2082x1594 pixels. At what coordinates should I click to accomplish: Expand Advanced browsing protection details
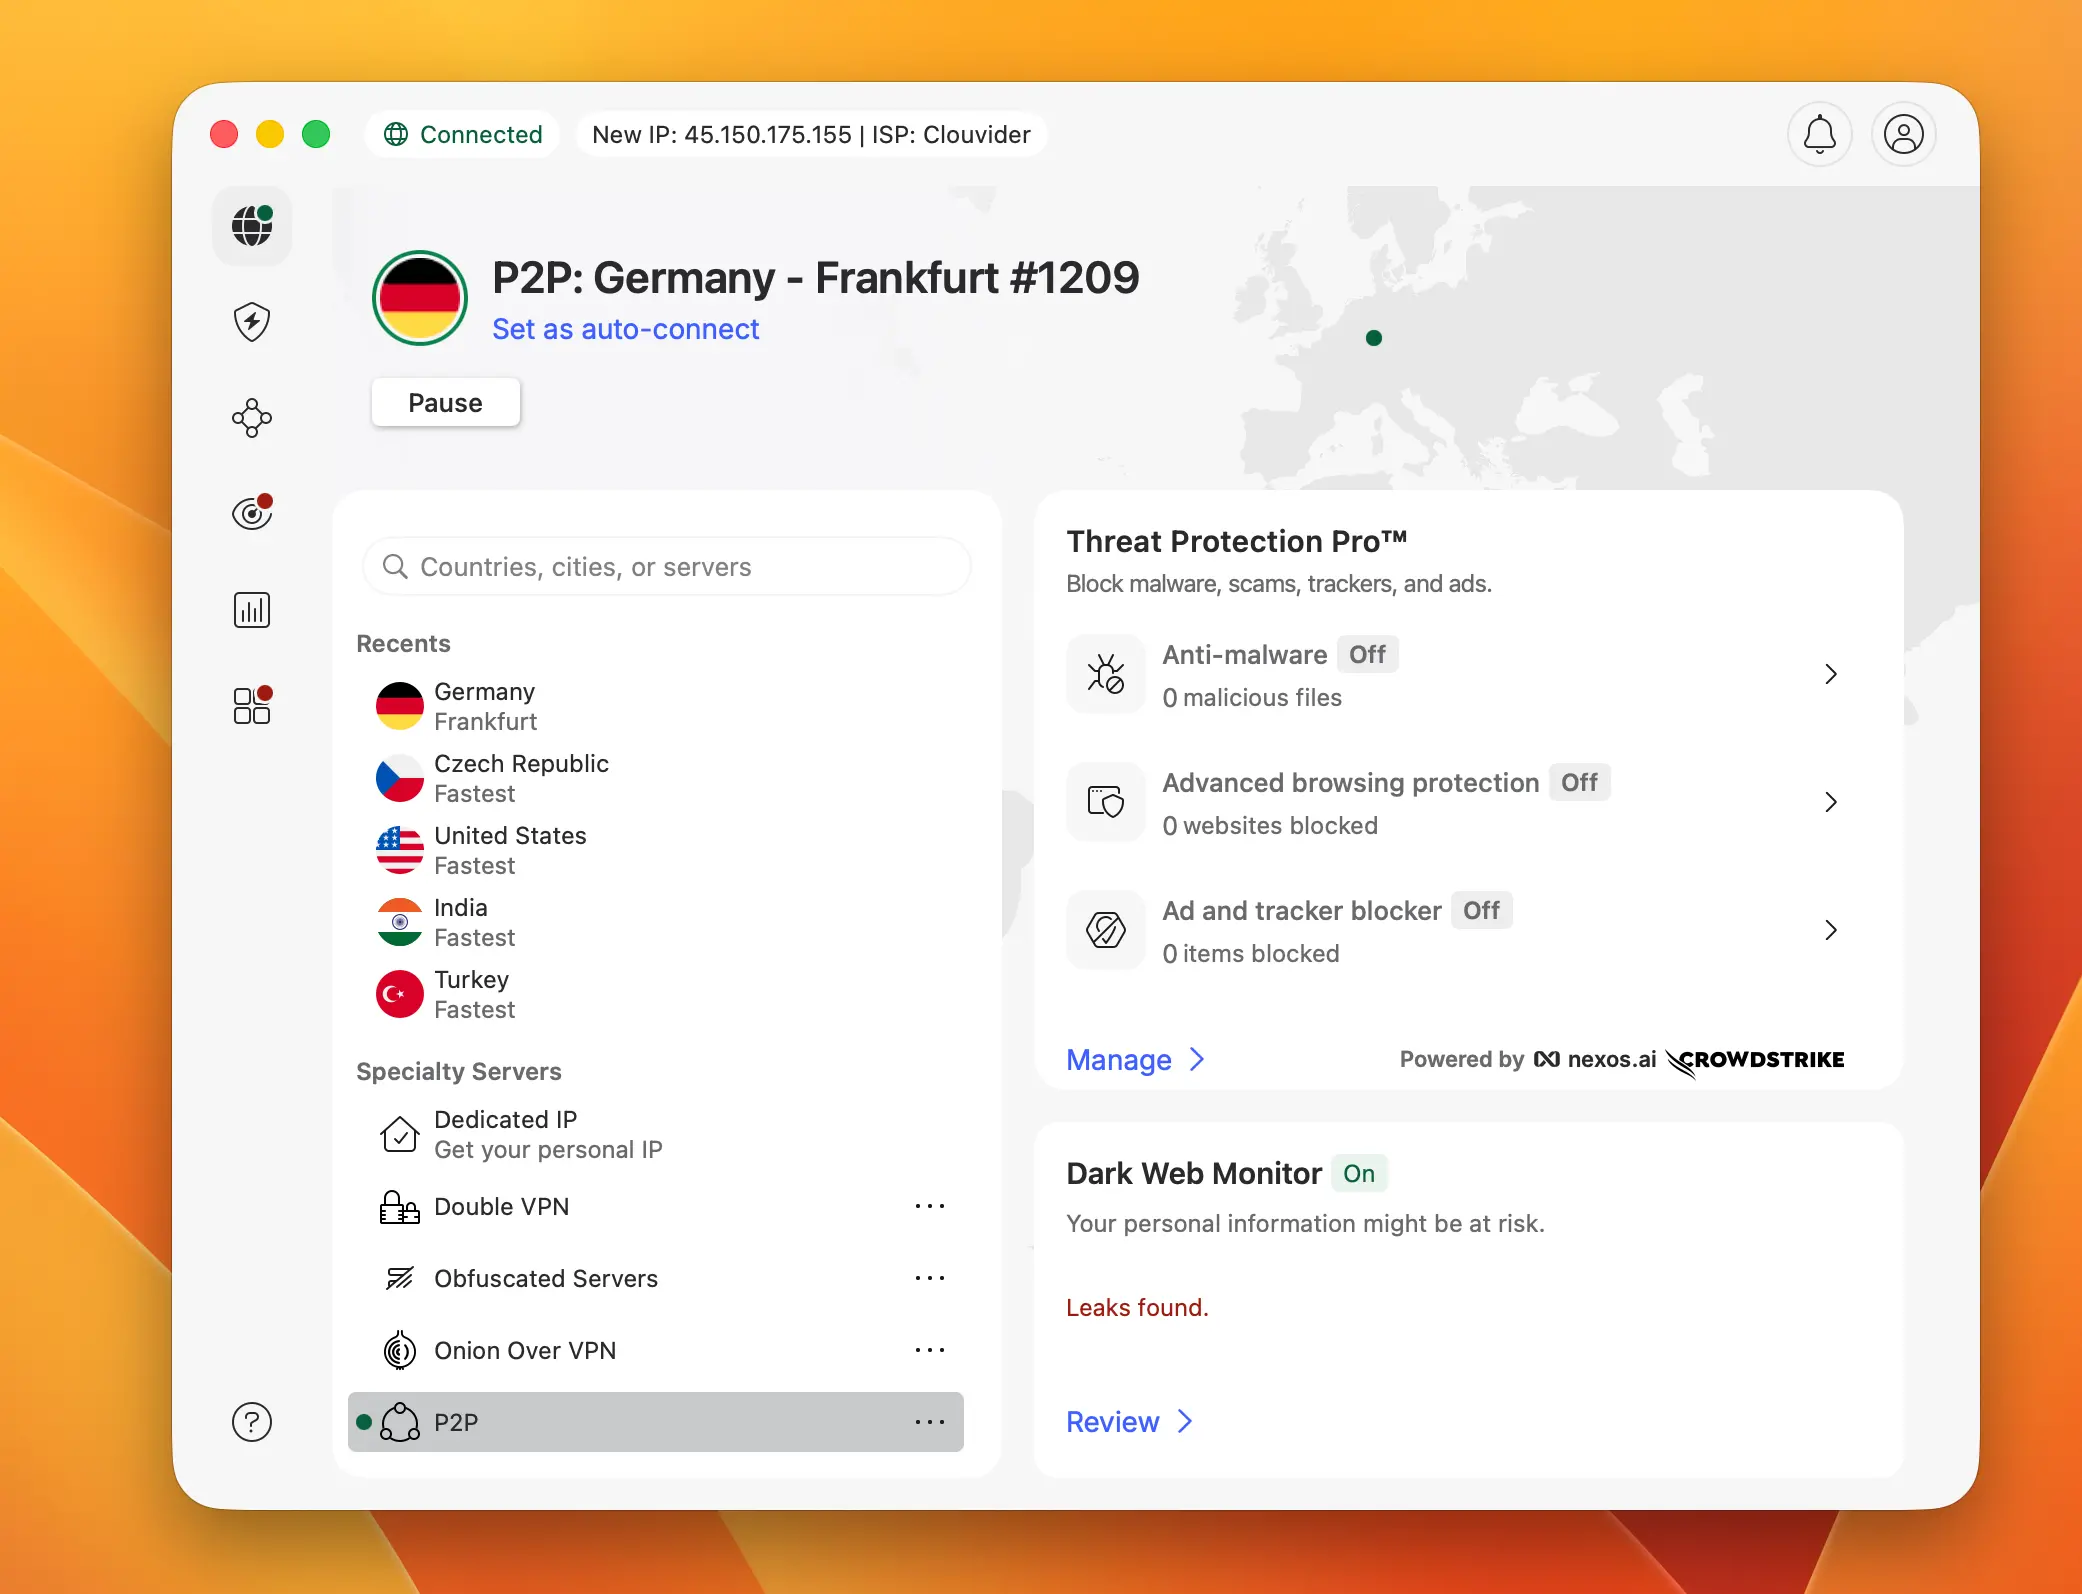[1831, 802]
